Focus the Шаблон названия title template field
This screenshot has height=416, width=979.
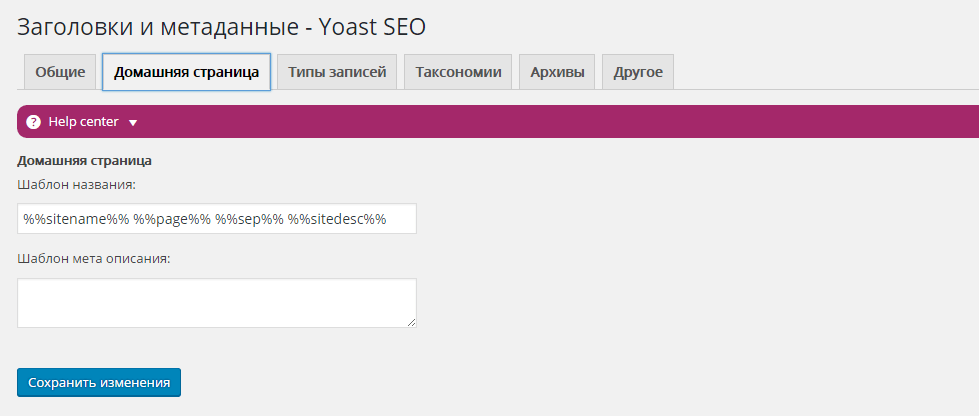[217, 219]
